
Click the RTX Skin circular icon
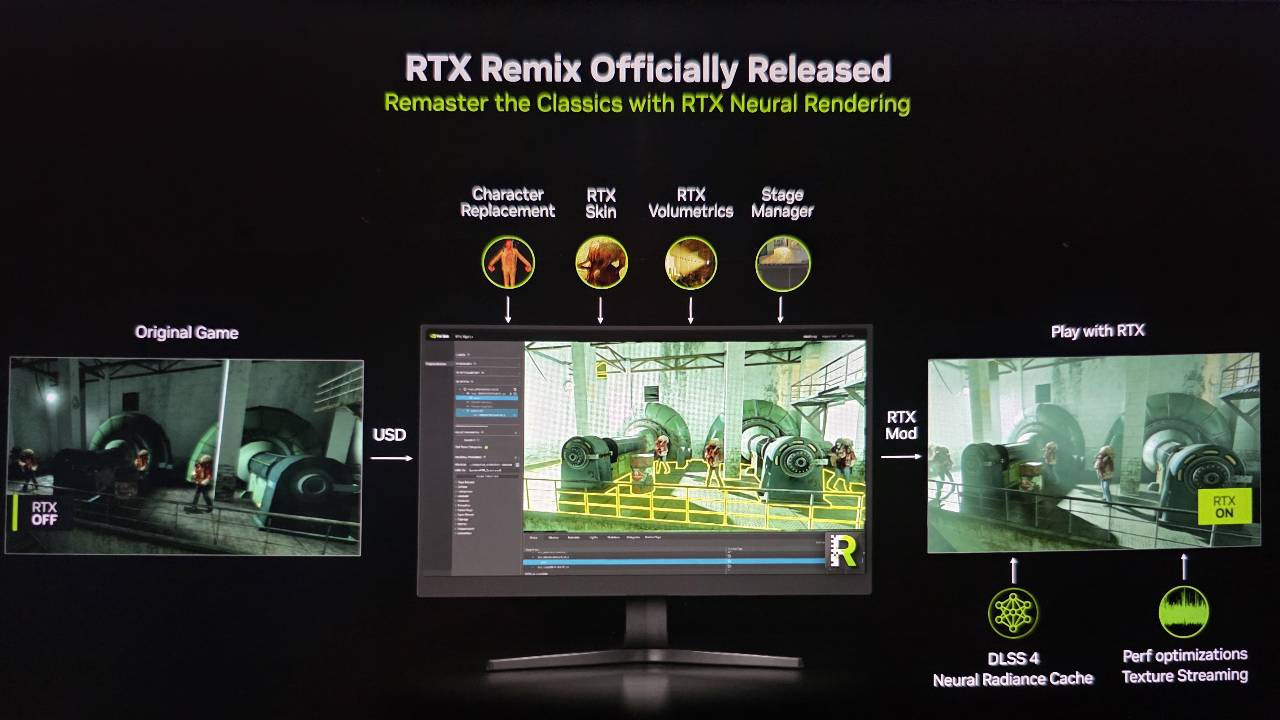pos(601,262)
